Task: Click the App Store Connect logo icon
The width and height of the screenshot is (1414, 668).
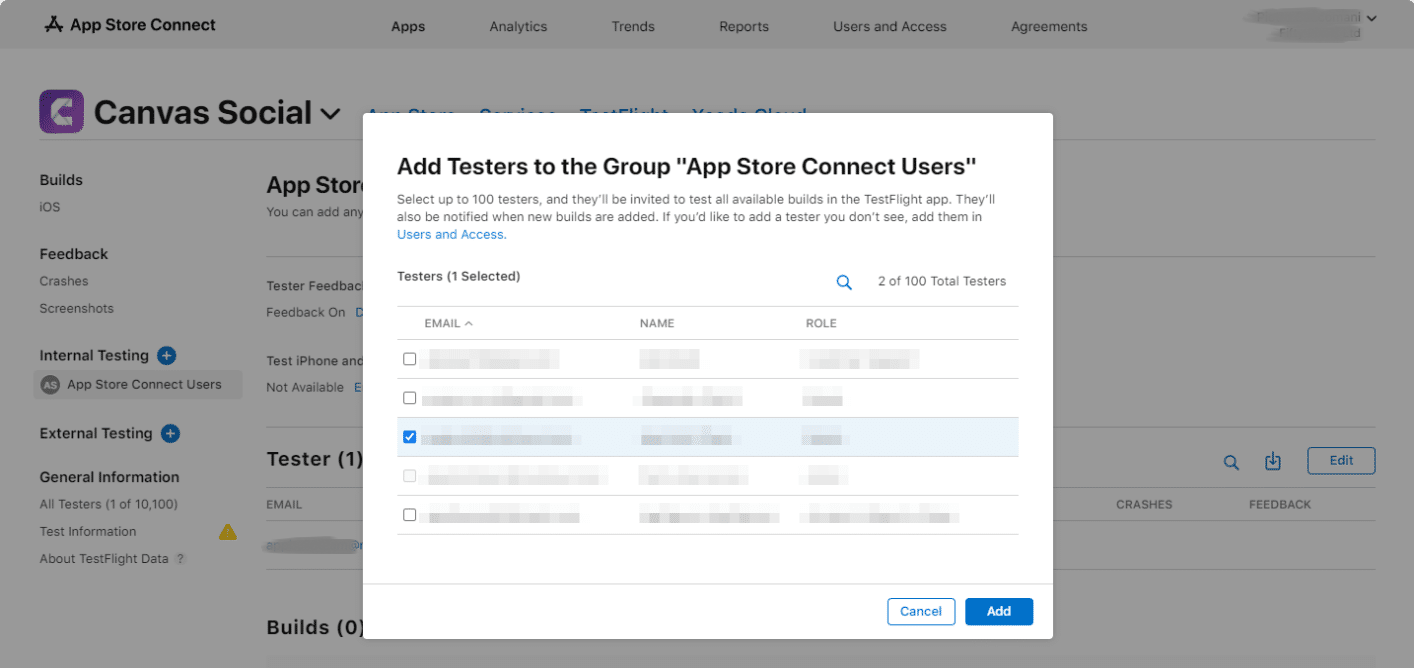Action: pyautogui.click(x=53, y=25)
